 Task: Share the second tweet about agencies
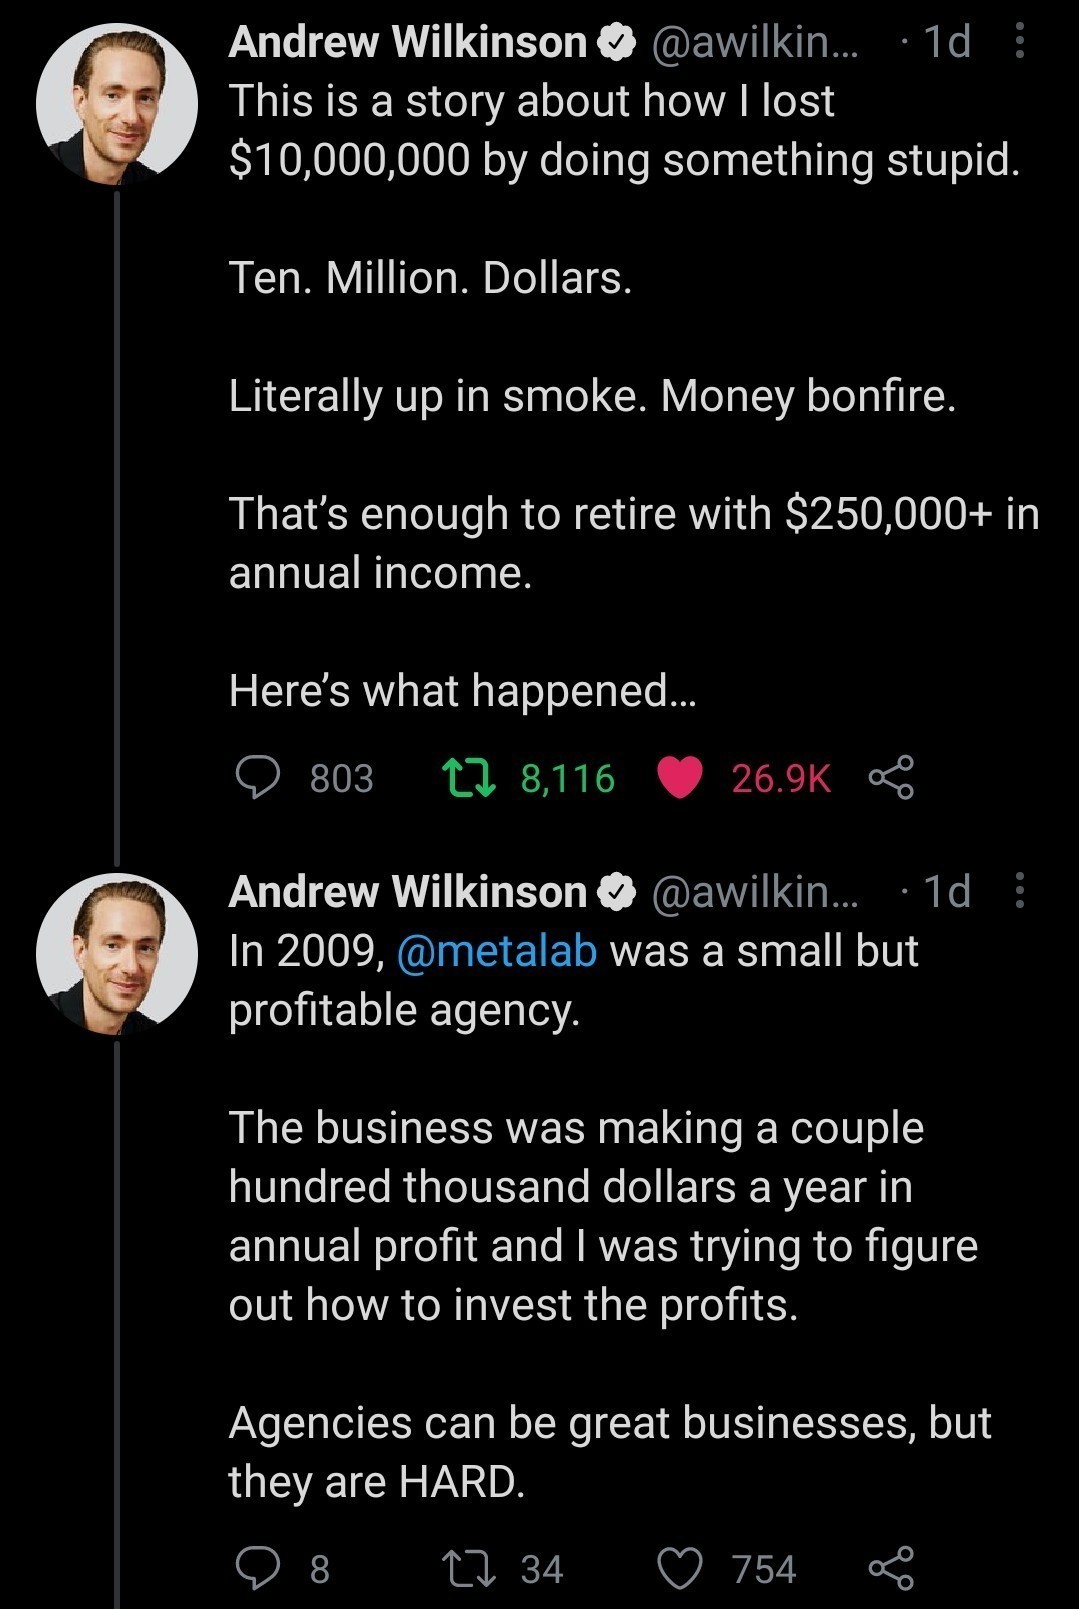click(x=890, y=1568)
